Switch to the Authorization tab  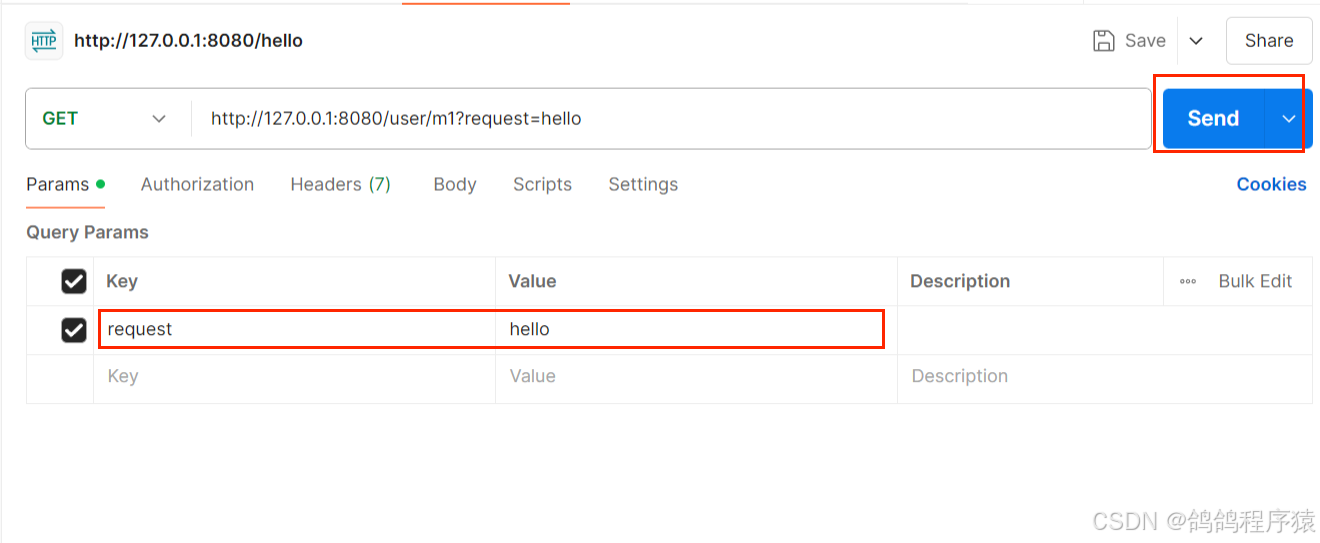click(197, 184)
